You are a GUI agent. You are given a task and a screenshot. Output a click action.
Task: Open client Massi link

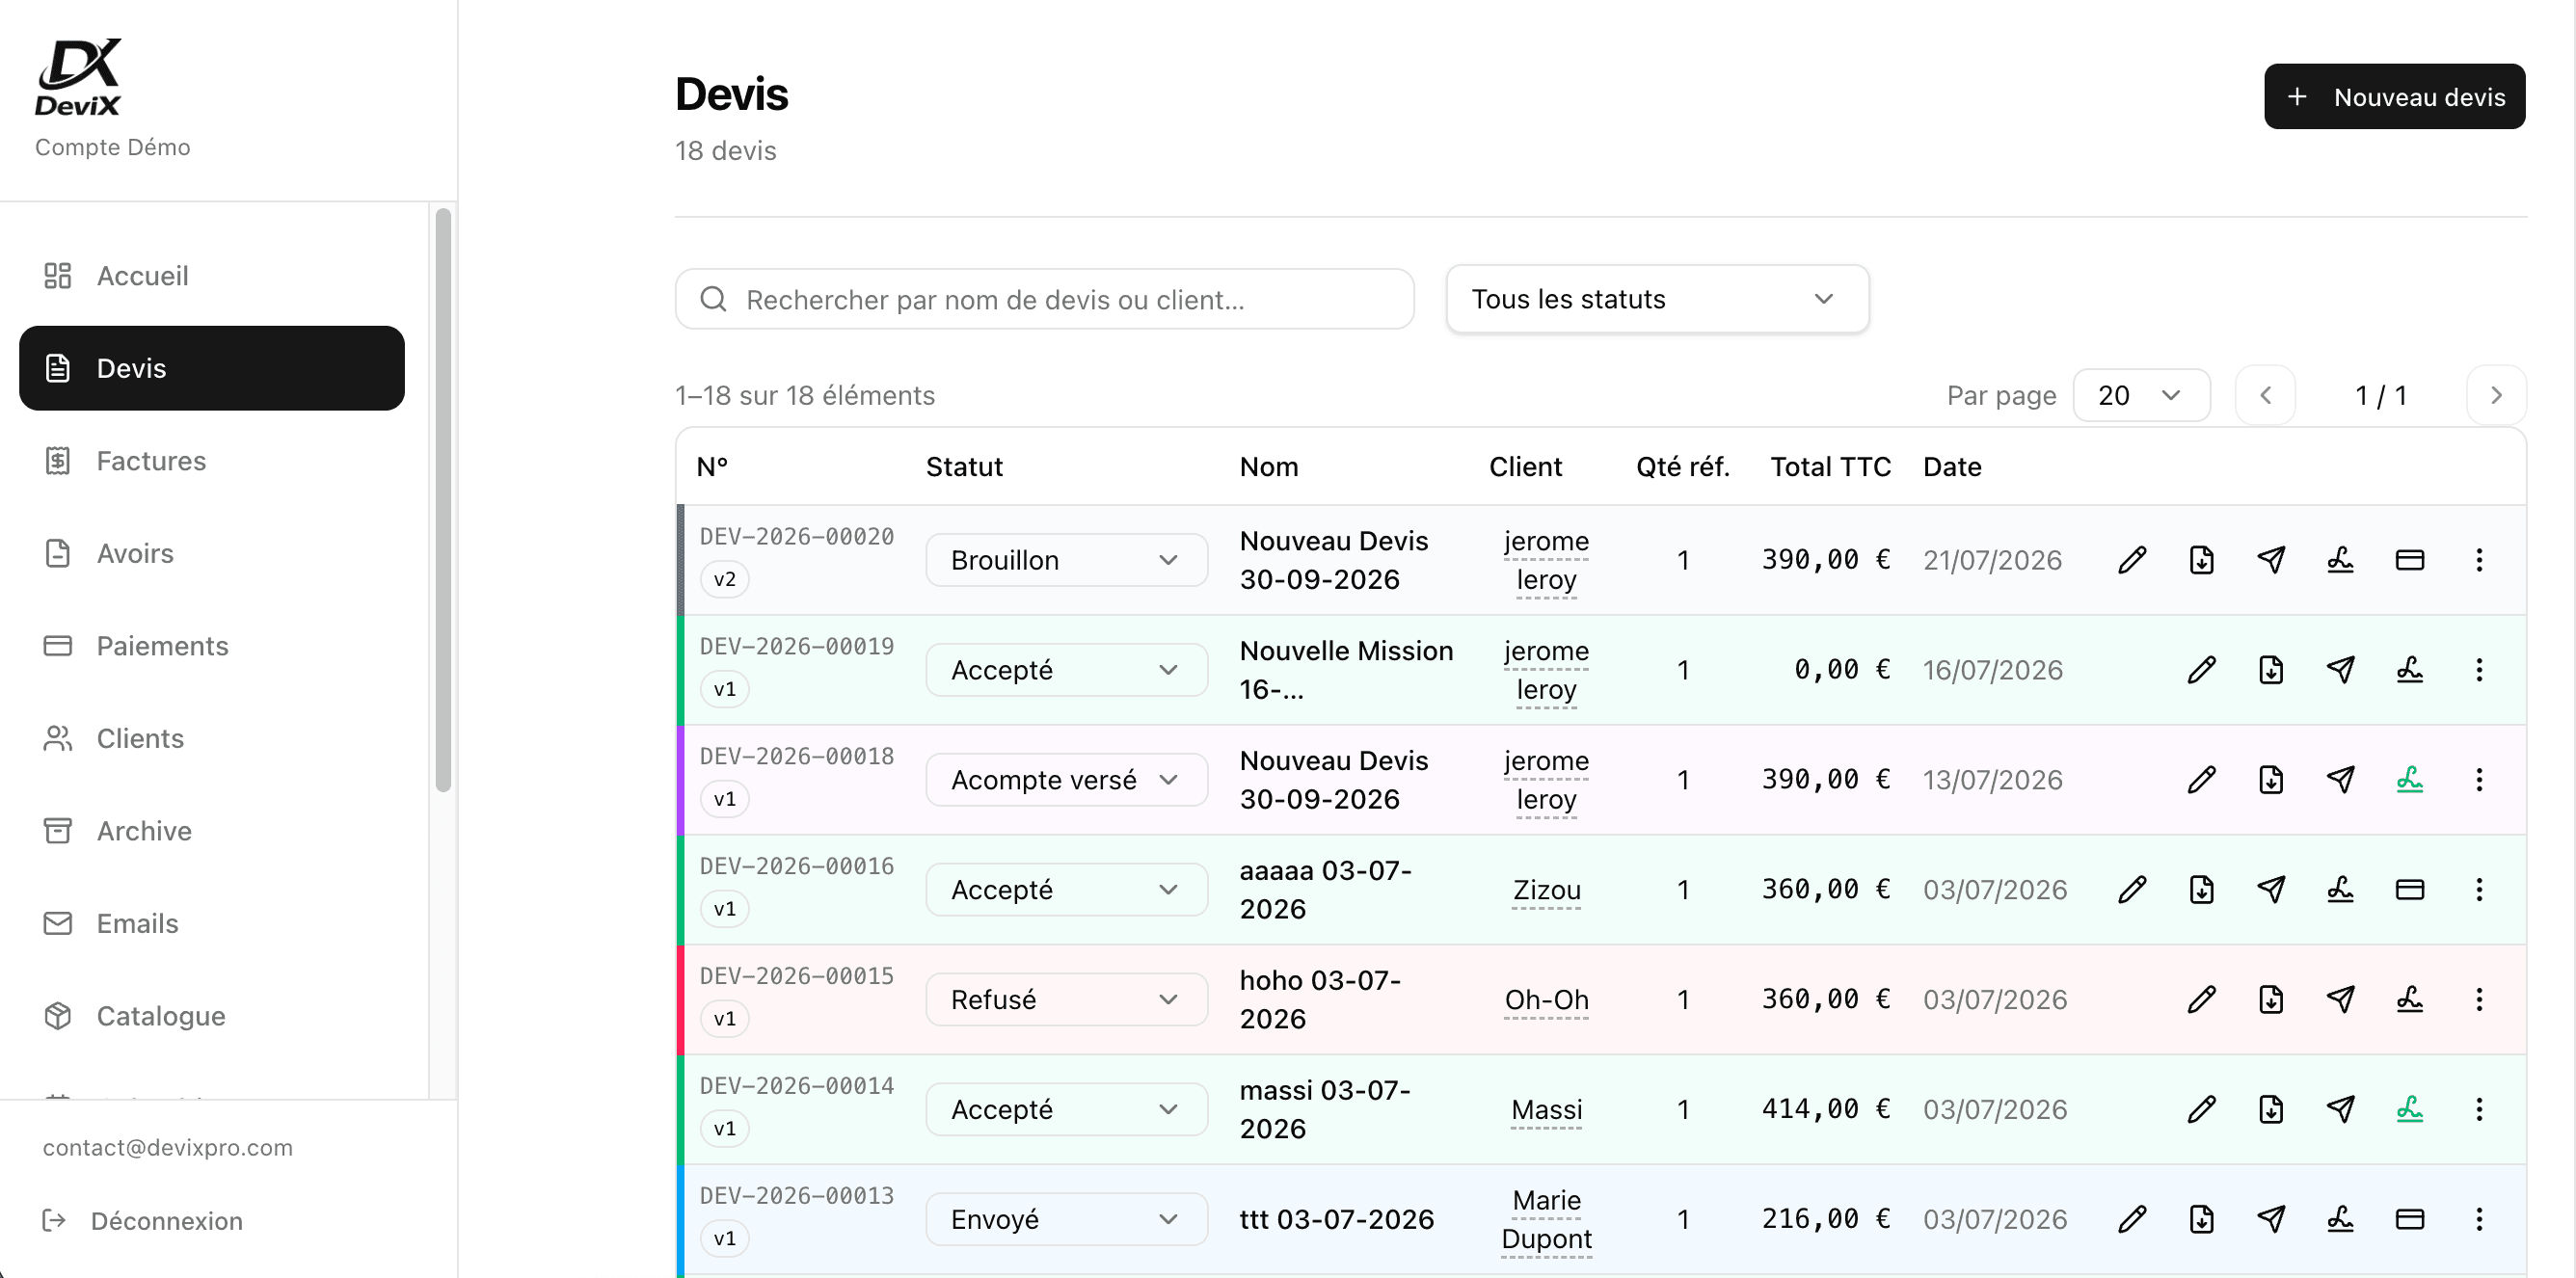tap(1546, 1110)
